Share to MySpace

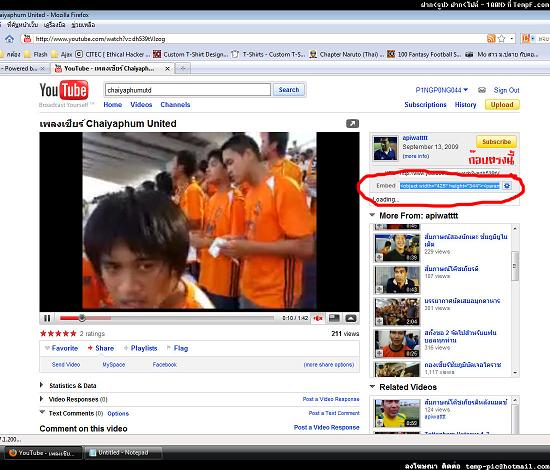[x=114, y=365]
